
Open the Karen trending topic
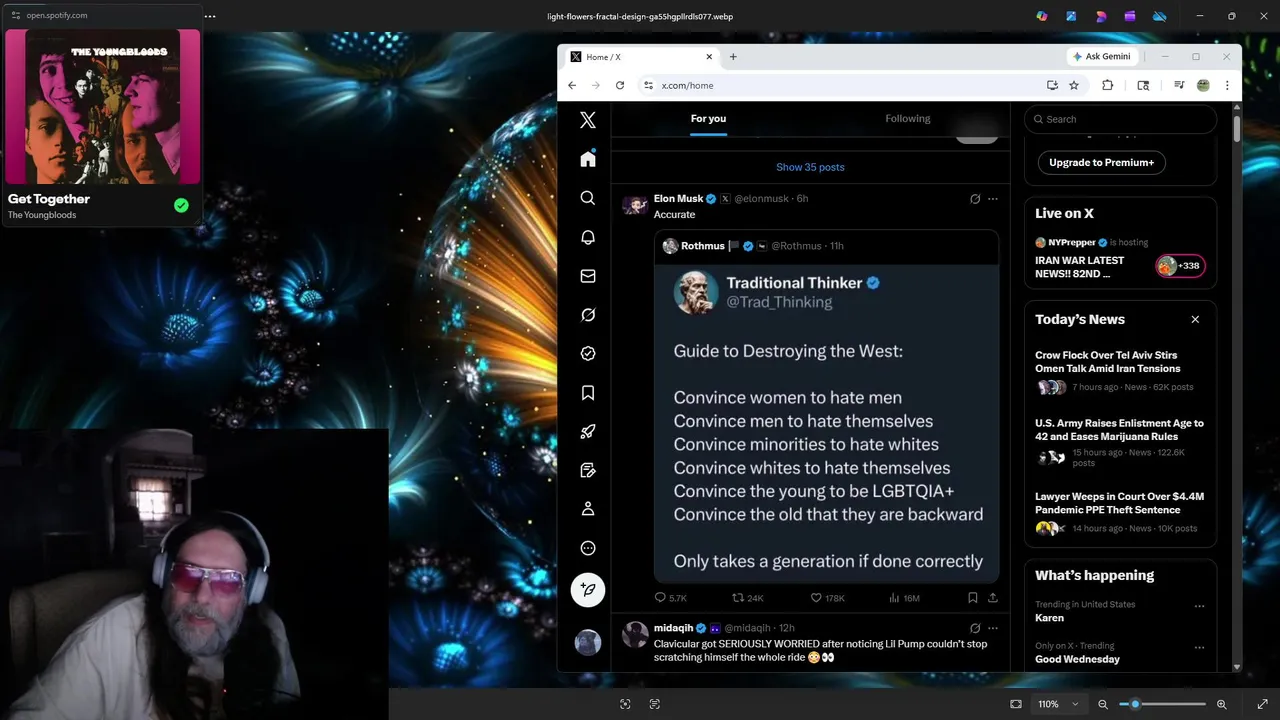pos(1049,618)
